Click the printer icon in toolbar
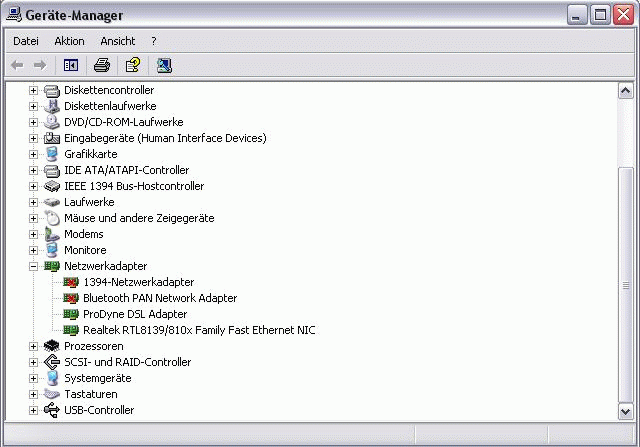Viewport: 640px width, 447px height. point(101,65)
